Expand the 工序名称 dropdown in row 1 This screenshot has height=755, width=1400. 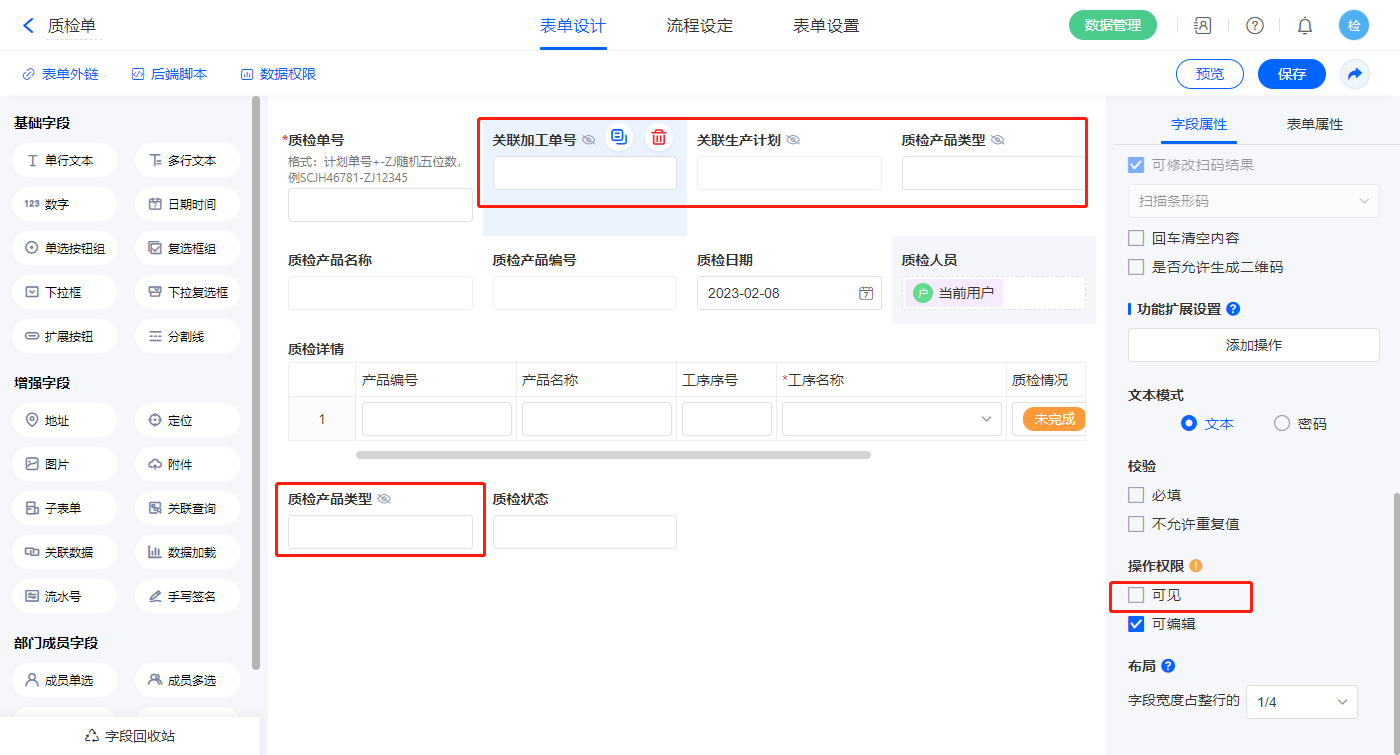tap(891, 420)
